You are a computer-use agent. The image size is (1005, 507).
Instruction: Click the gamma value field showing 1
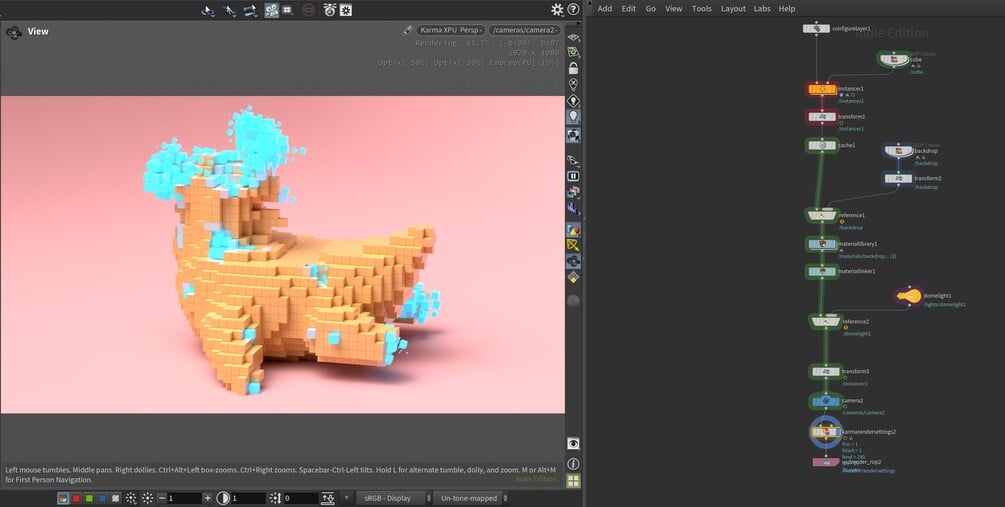(x=248, y=498)
